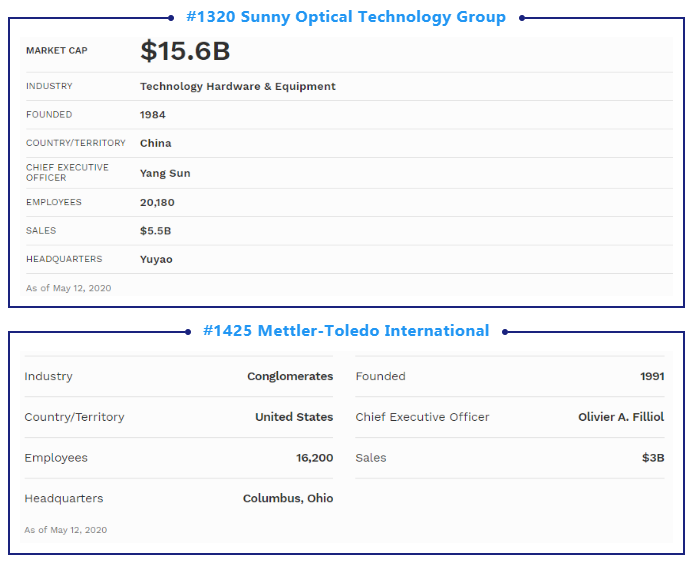696x567 pixels.
Task: Click the '#1425 Mettler-Toledo International' heading
Action: (x=346, y=331)
